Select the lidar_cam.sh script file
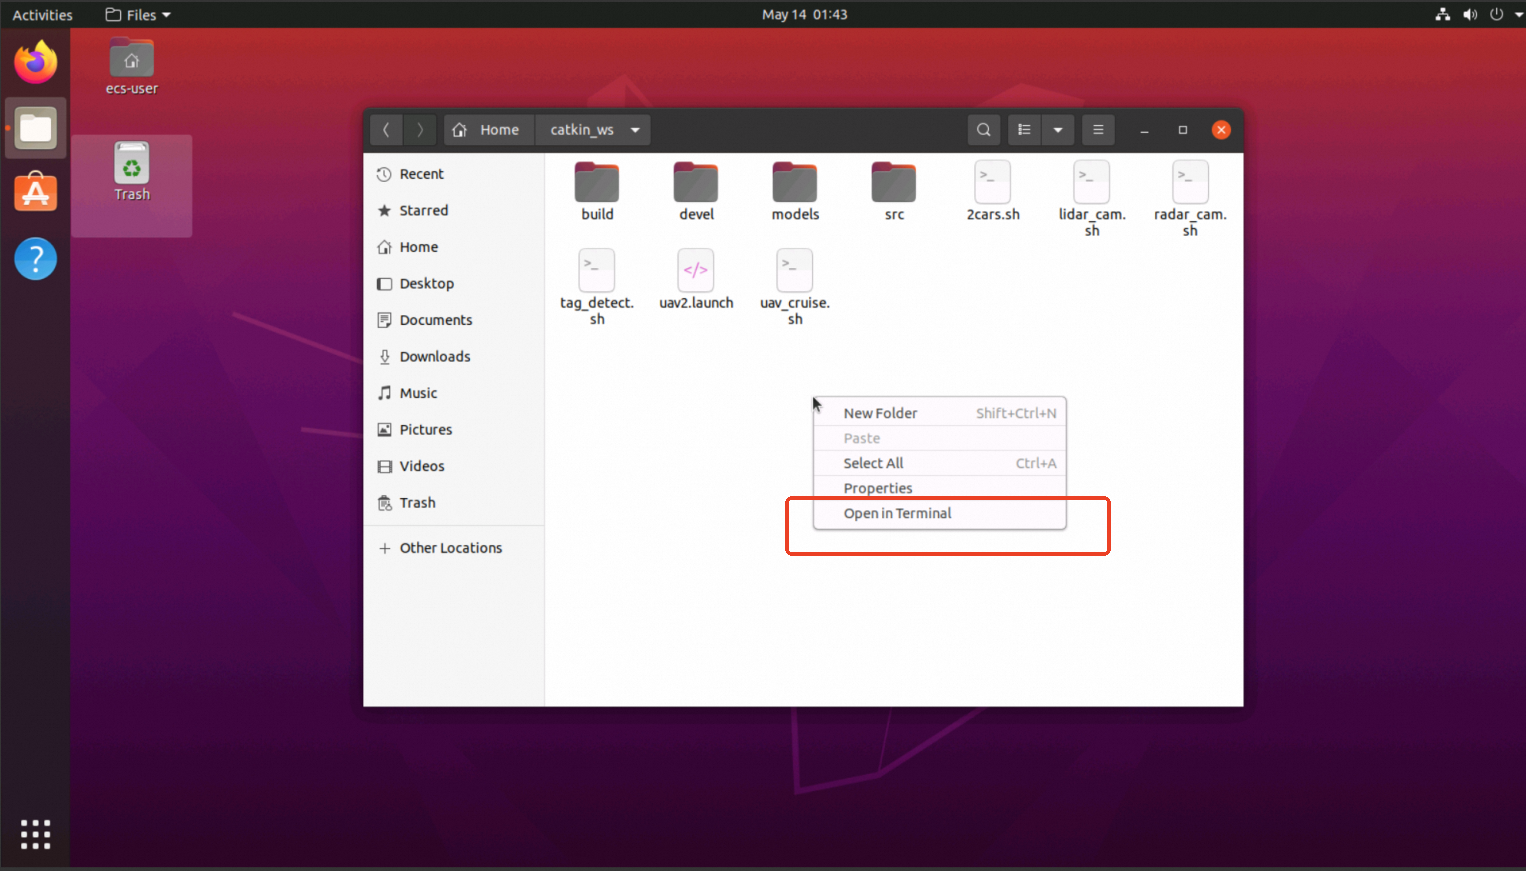The image size is (1526, 871). tap(1092, 199)
